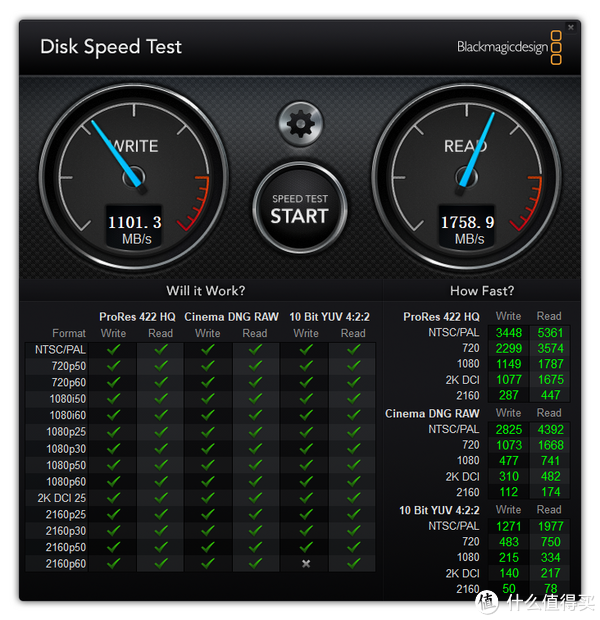Select the How Fast? heading
This screenshot has width=600, height=620.
482,291
